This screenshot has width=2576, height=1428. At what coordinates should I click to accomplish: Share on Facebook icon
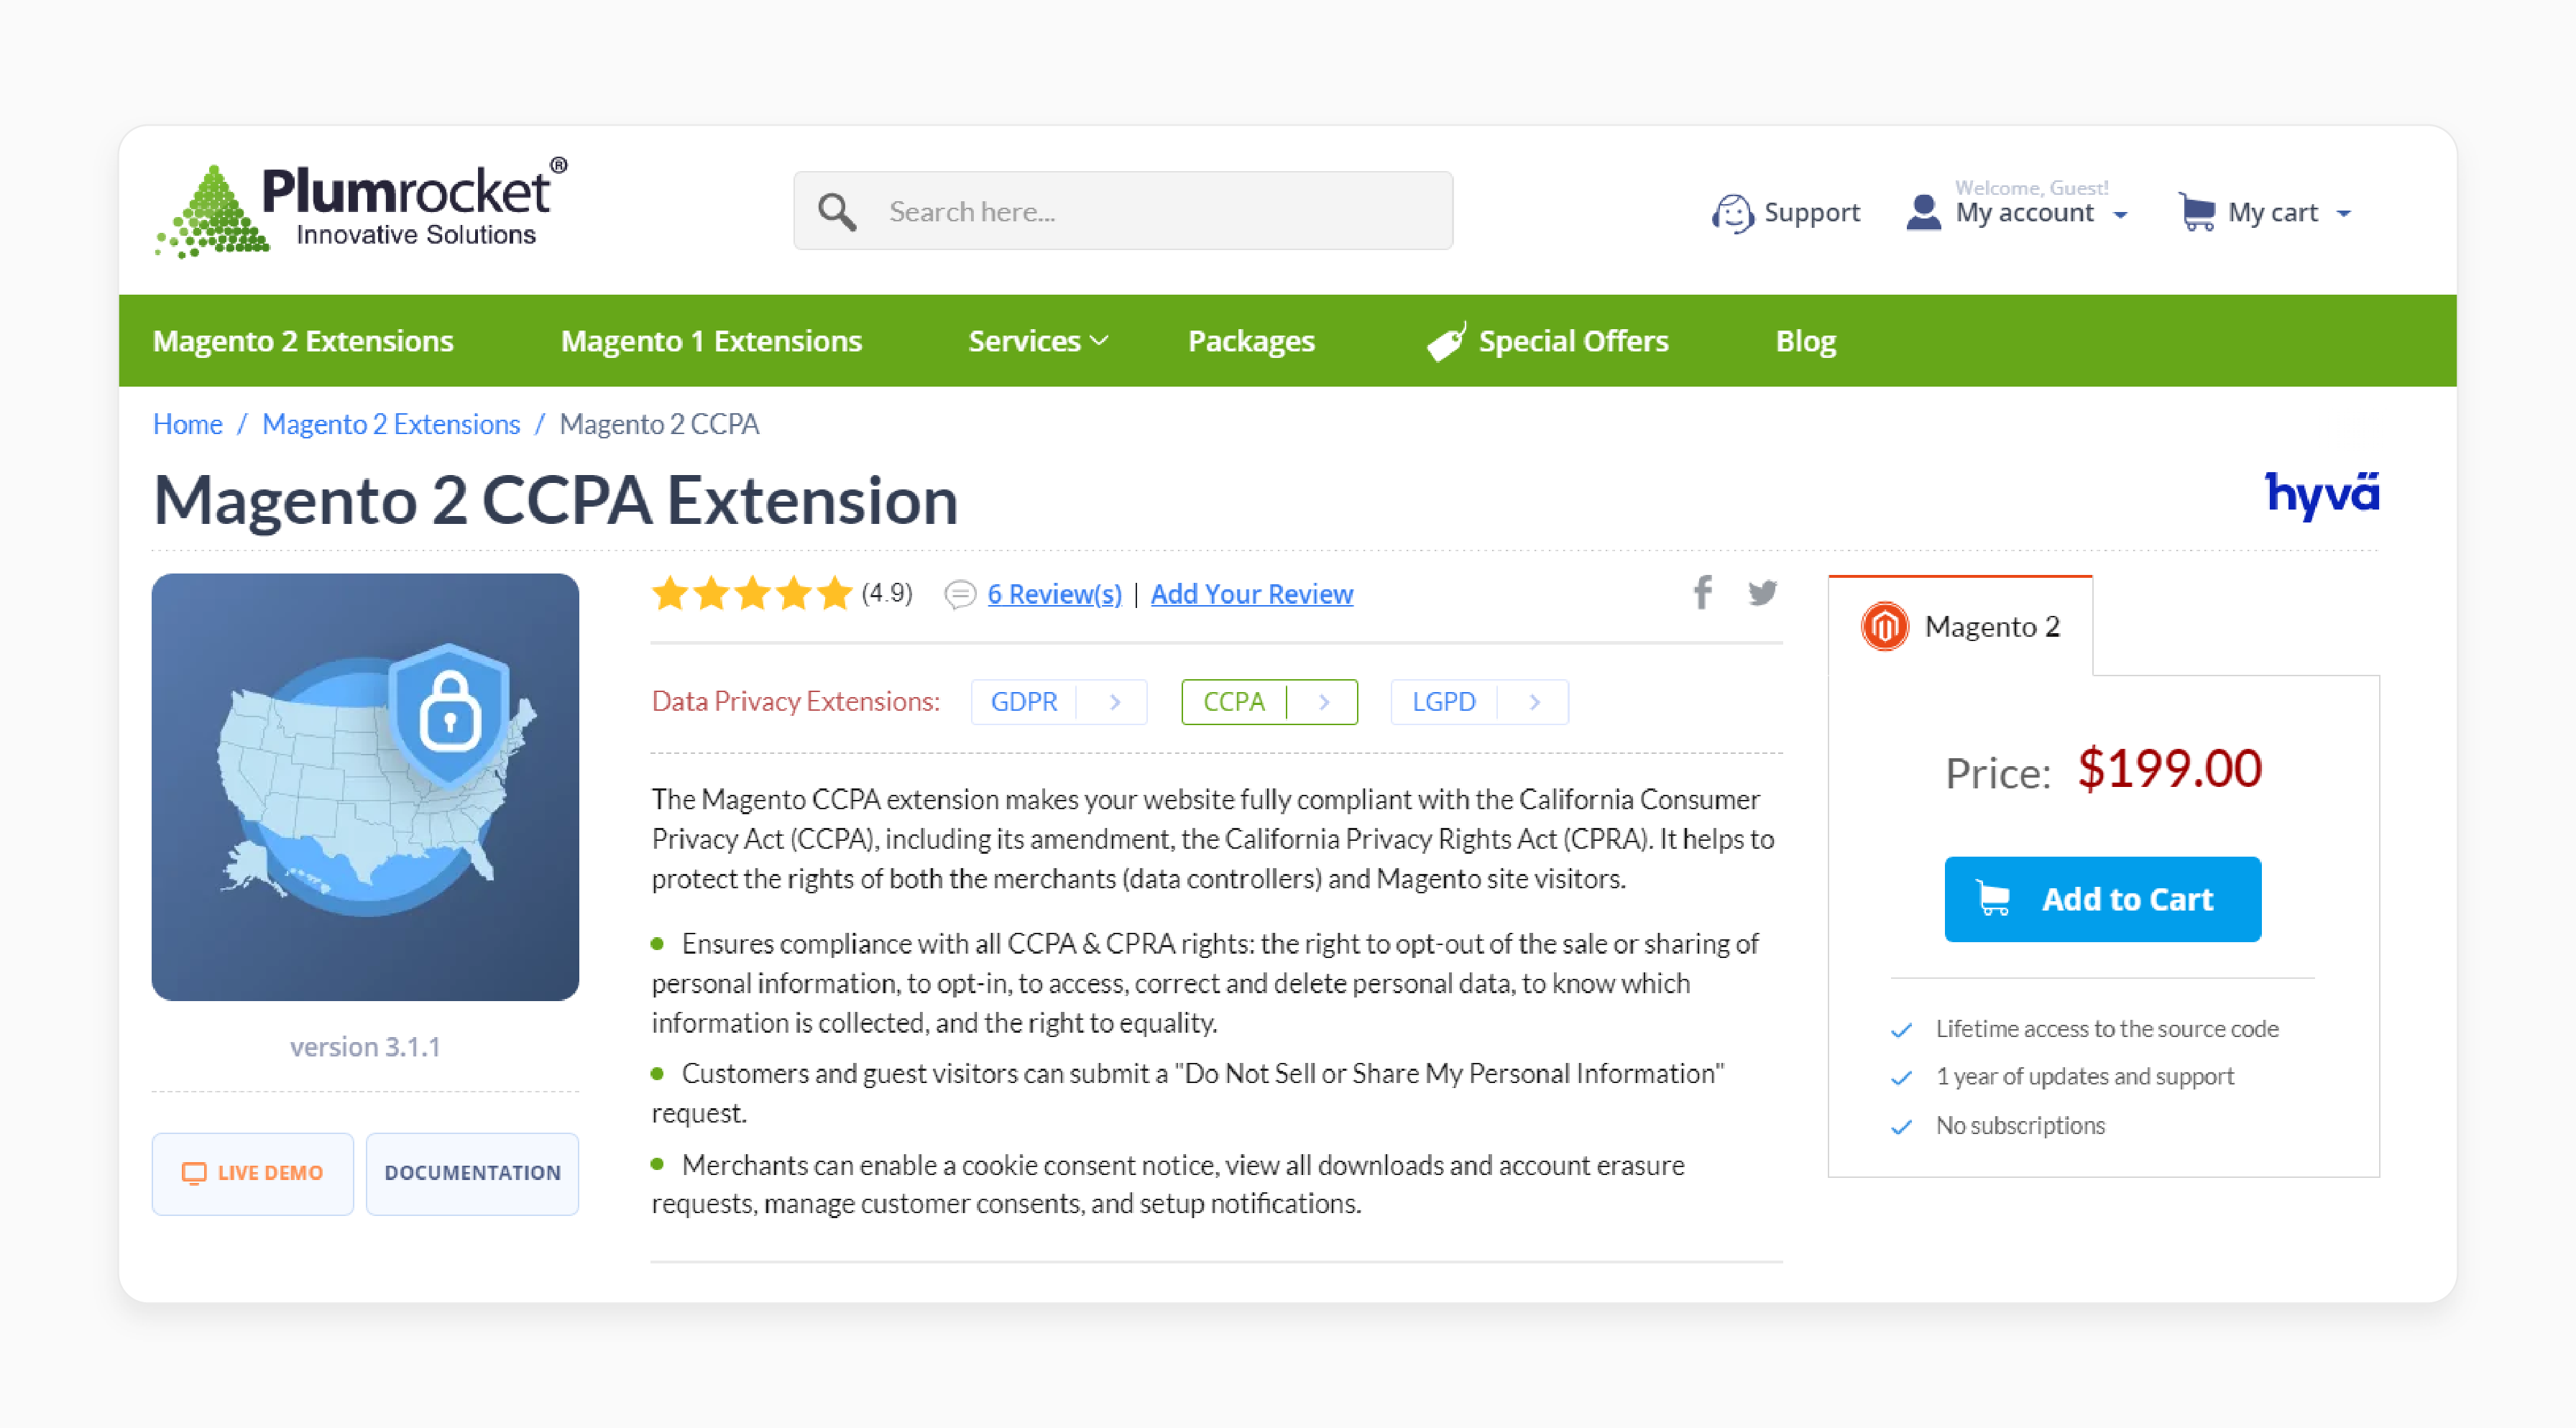[1702, 593]
